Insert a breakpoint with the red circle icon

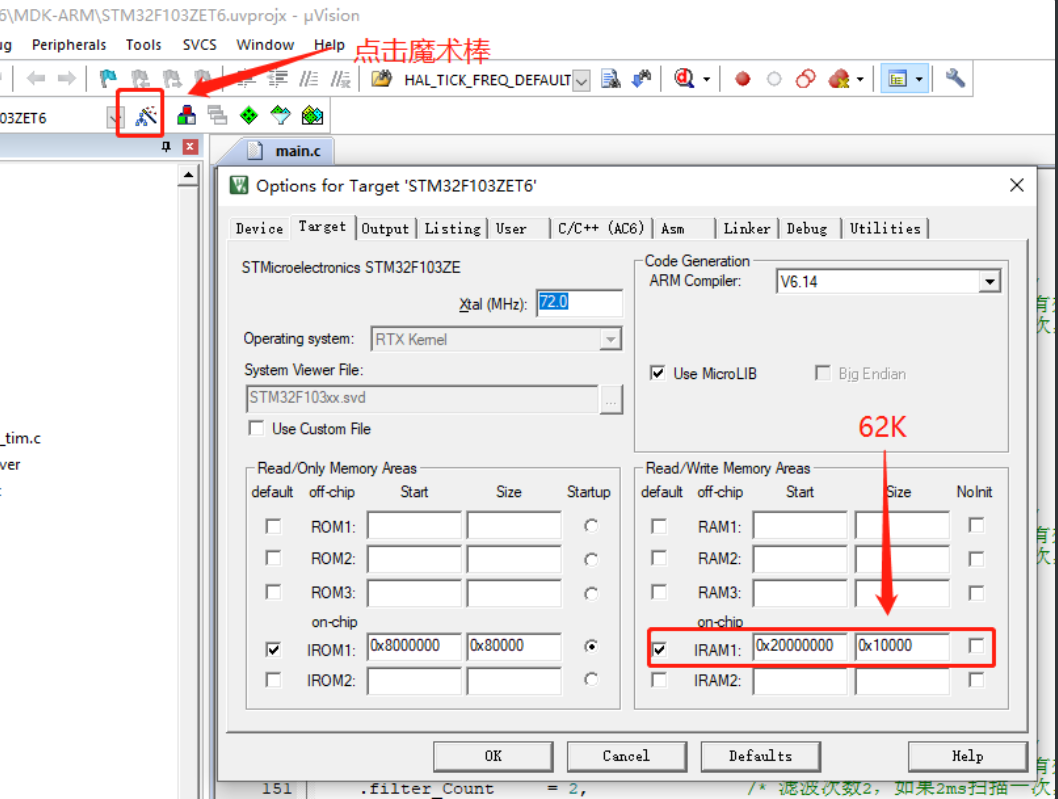click(x=743, y=80)
